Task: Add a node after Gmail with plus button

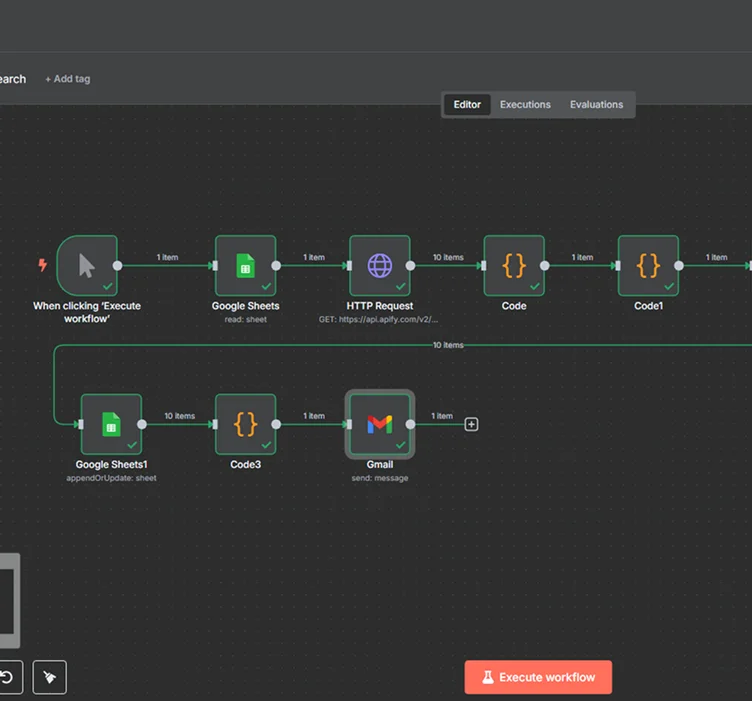Action: pos(472,424)
